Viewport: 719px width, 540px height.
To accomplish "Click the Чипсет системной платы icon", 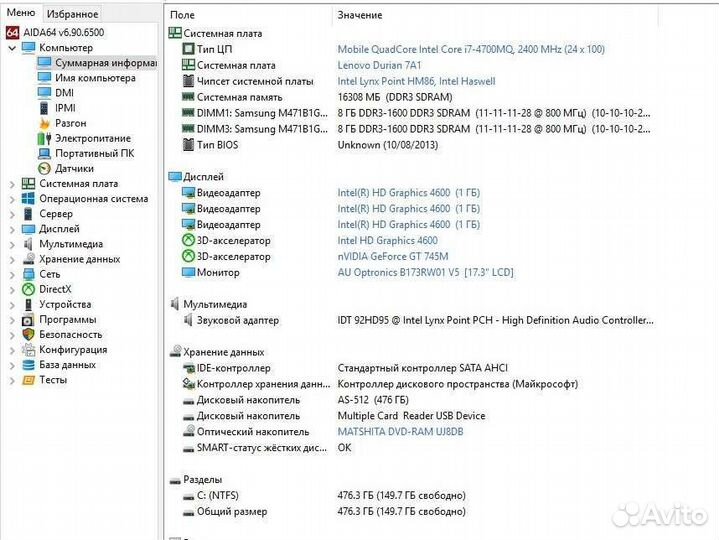I will 188,81.
